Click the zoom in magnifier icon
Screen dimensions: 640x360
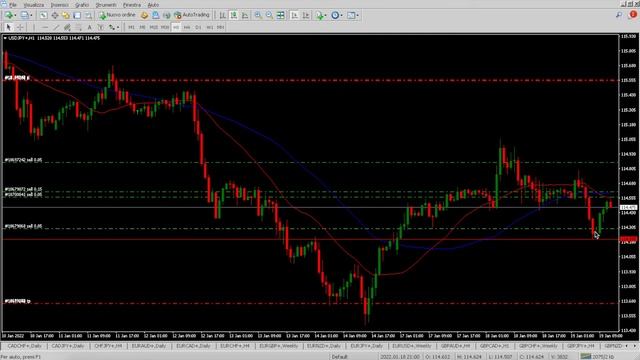click(258, 16)
